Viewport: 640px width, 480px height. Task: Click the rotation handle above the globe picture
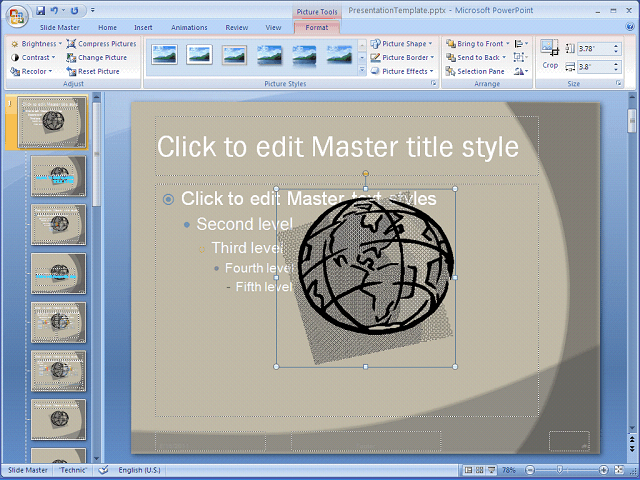click(x=366, y=174)
